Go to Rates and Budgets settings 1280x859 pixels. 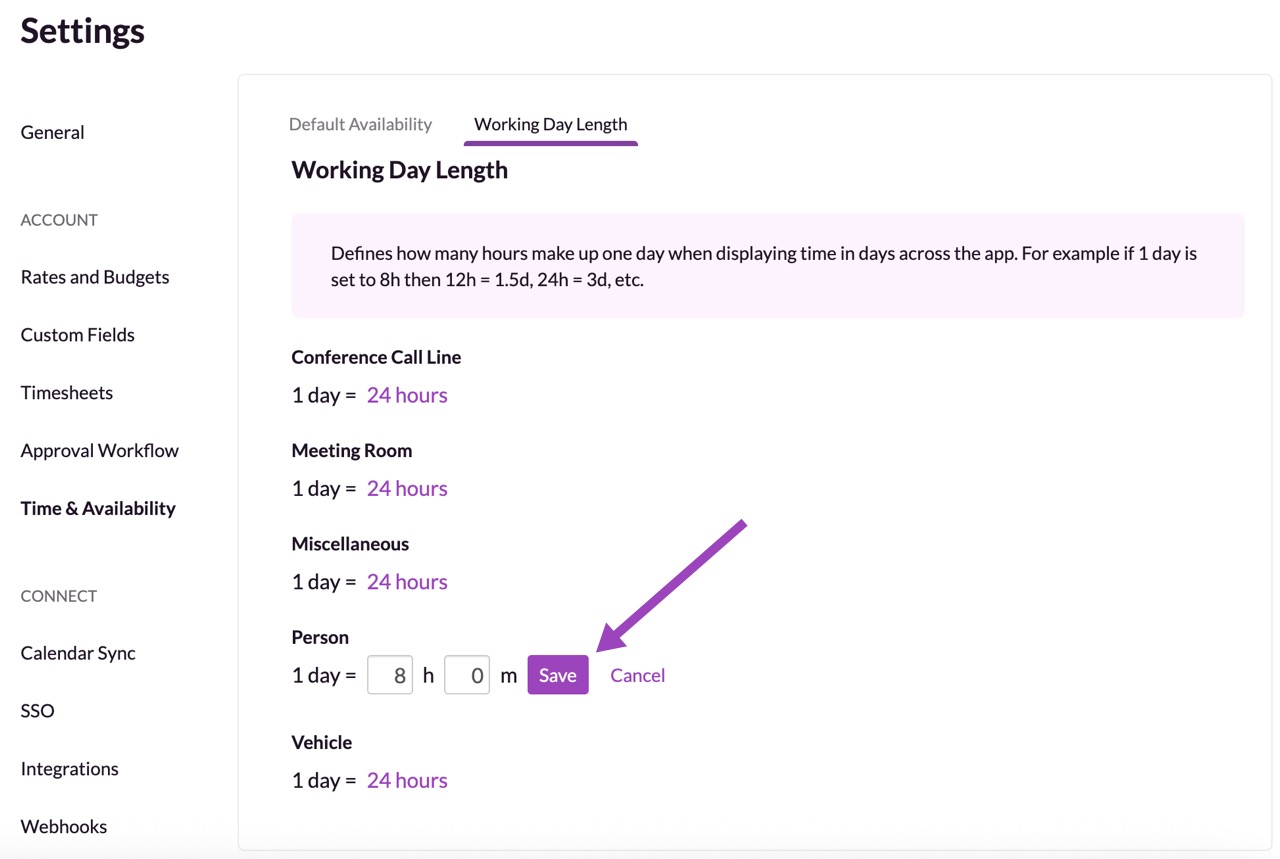pos(95,277)
